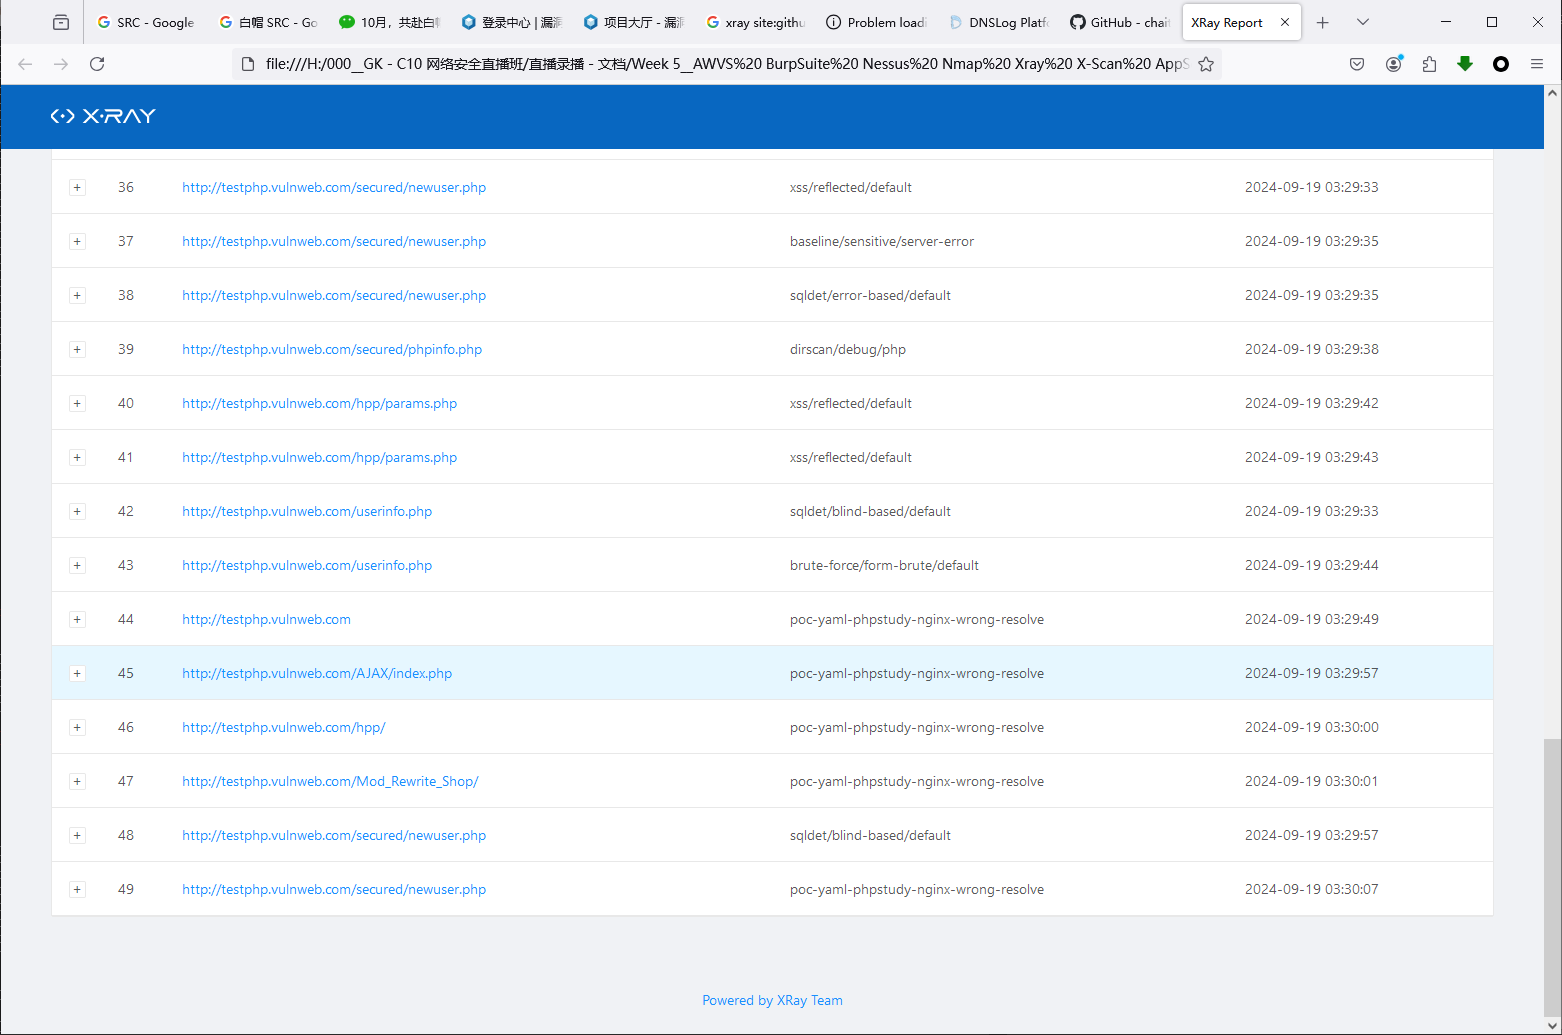Expand row 39 phpinfo details
The width and height of the screenshot is (1562, 1035).
click(x=77, y=349)
